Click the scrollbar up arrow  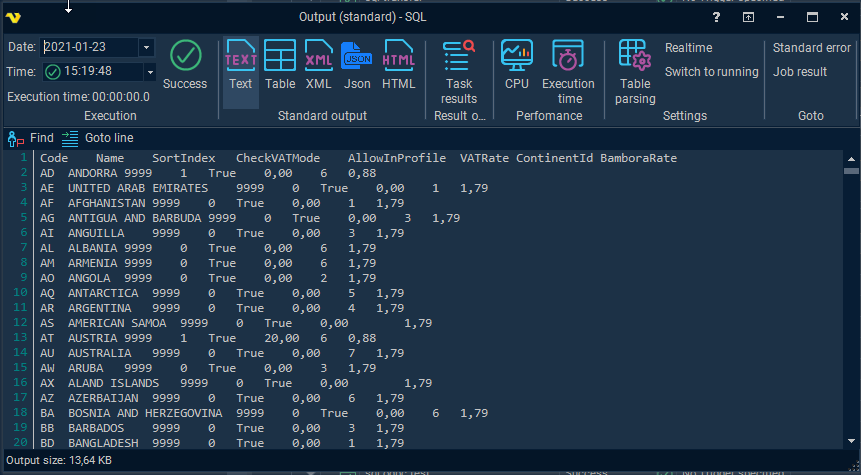click(x=851, y=159)
